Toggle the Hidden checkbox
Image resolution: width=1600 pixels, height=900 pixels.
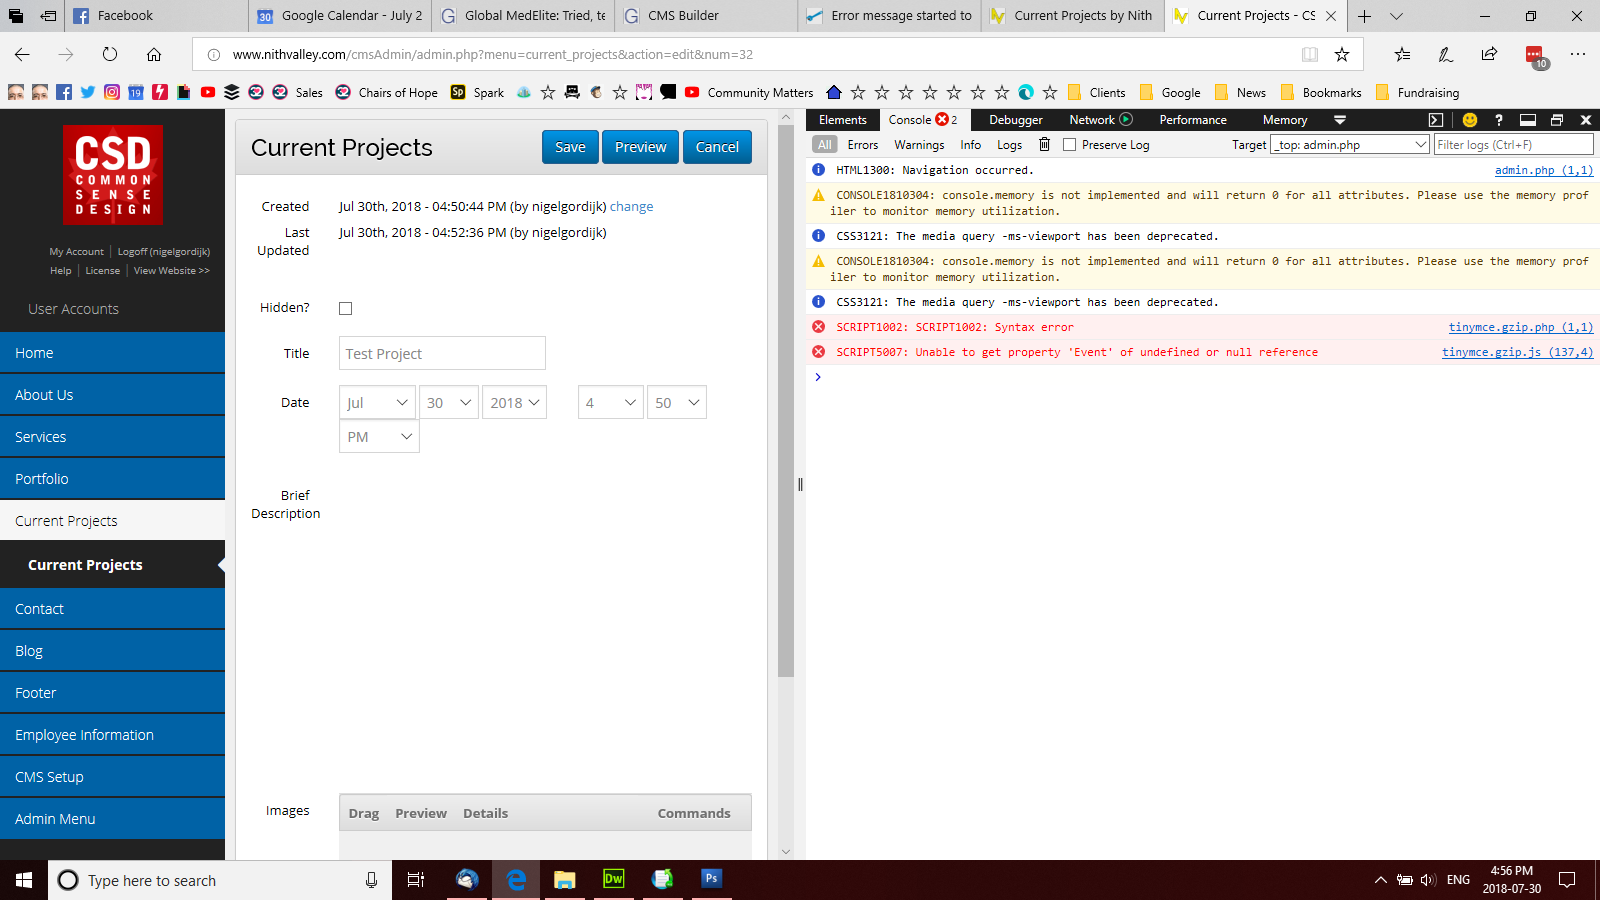(346, 309)
